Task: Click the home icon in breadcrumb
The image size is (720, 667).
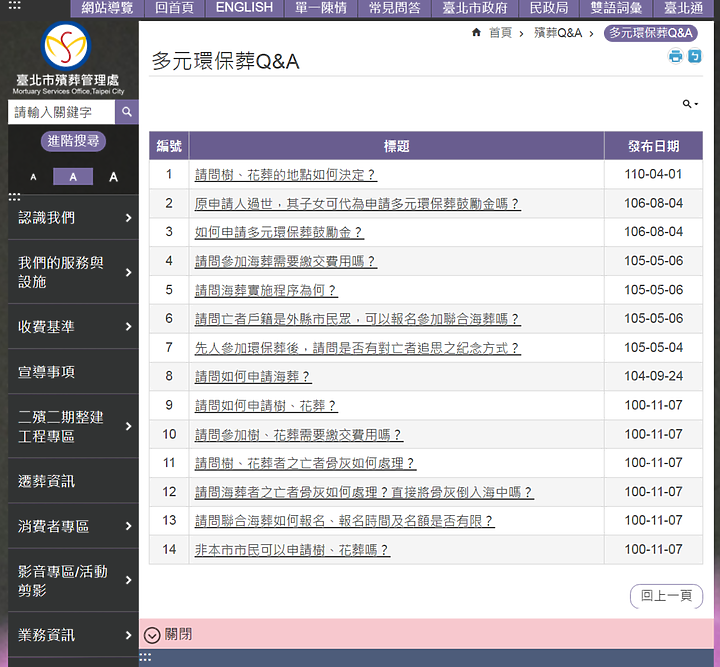Action: pyautogui.click(x=476, y=33)
